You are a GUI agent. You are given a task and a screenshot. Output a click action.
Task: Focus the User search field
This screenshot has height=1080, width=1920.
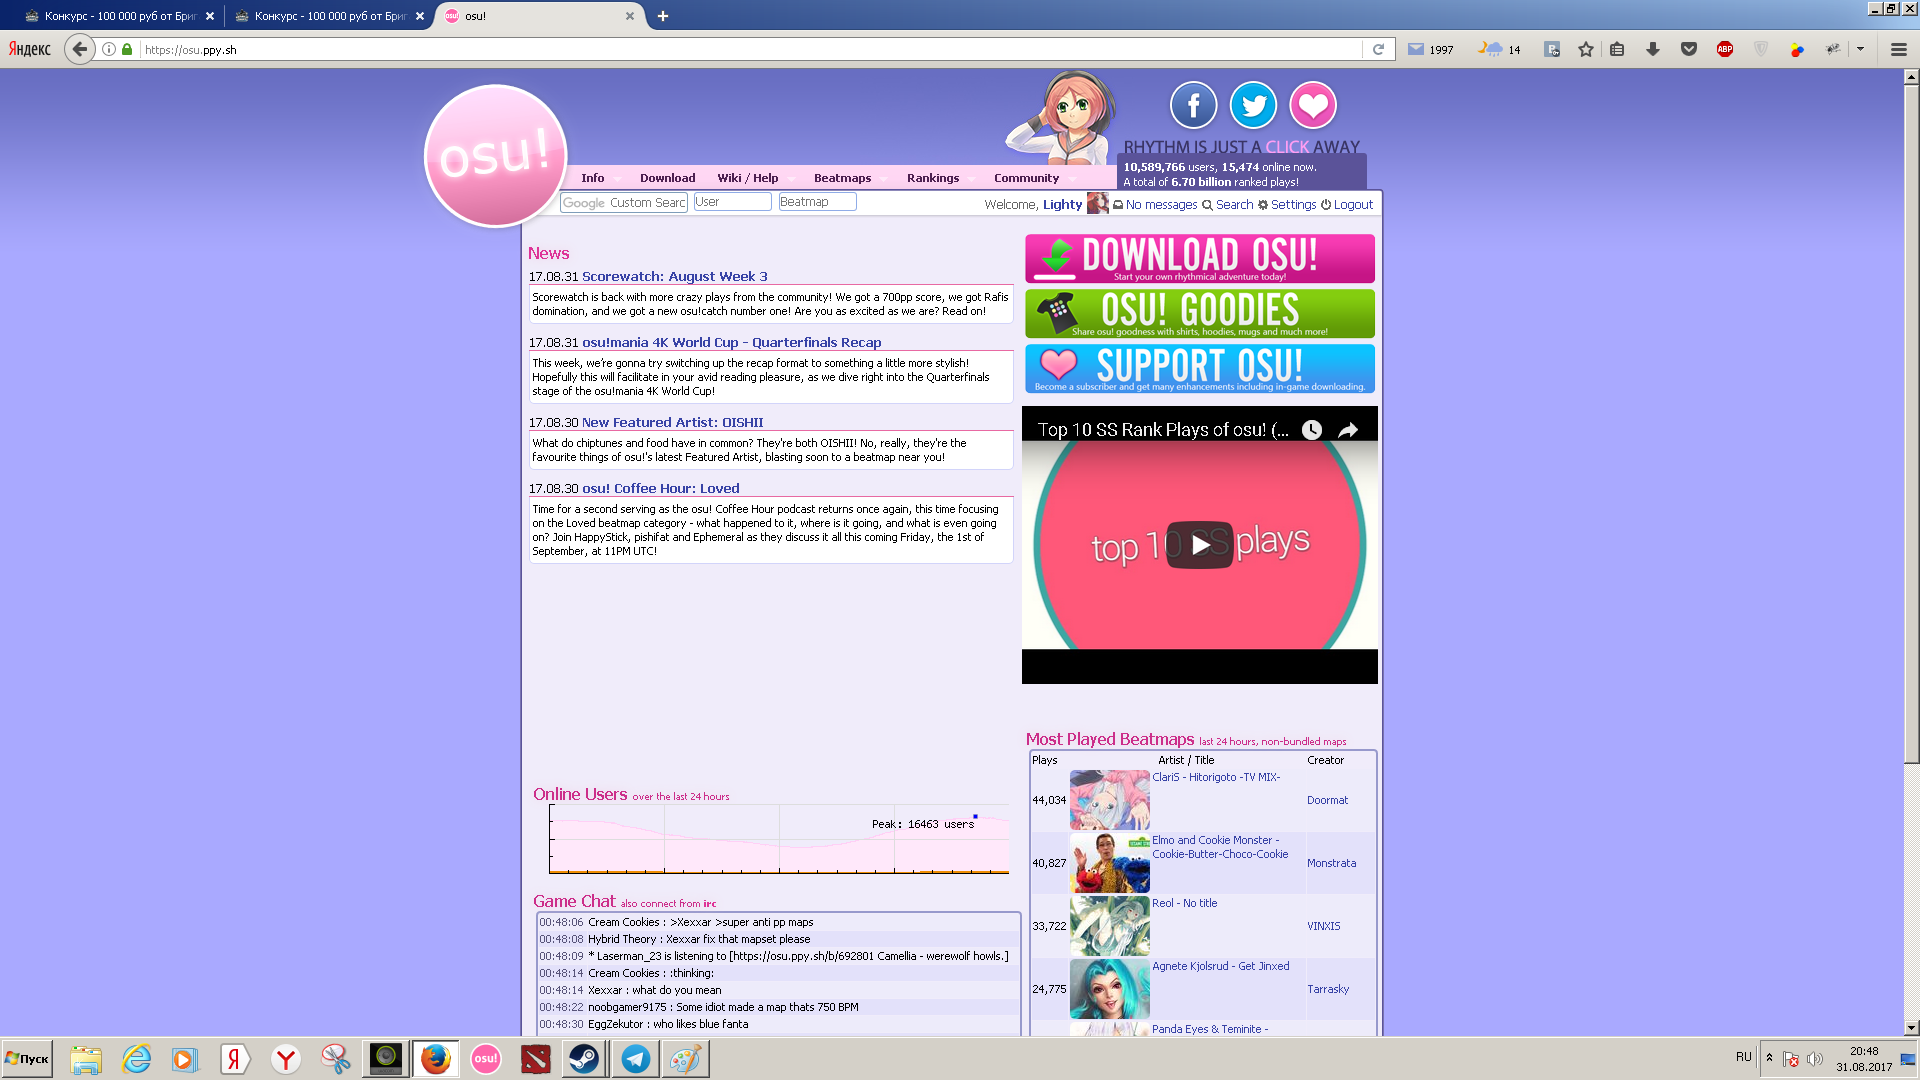click(733, 202)
